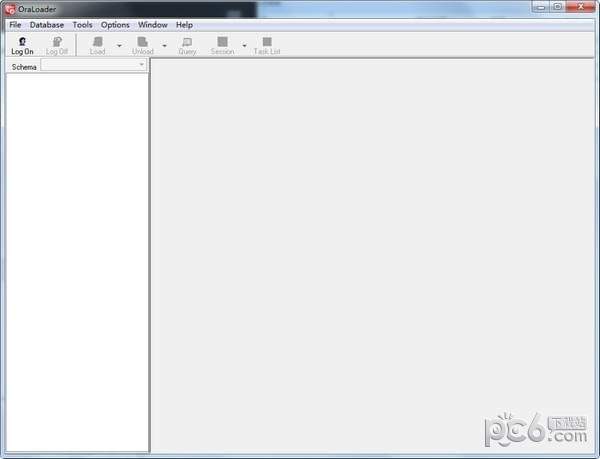Open the Window menu

point(153,25)
